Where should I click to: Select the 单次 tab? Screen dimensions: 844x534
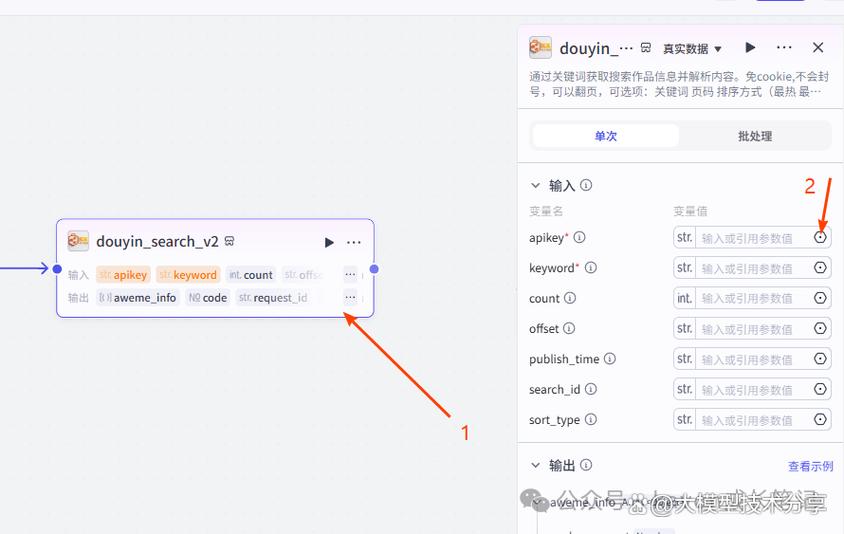pyautogui.click(x=606, y=136)
